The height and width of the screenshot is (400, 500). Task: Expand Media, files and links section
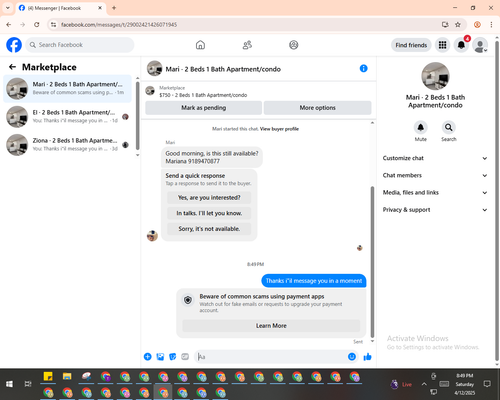[435, 192]
